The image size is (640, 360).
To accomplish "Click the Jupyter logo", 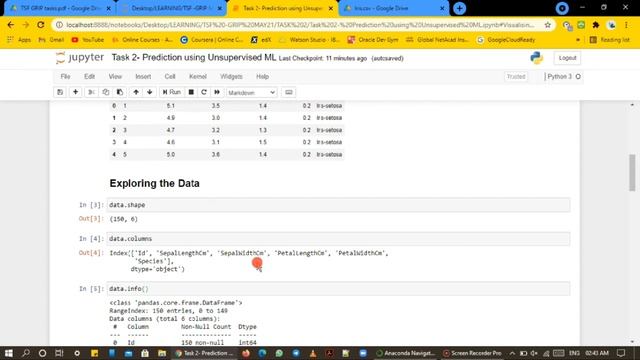I will click(80, 58).
